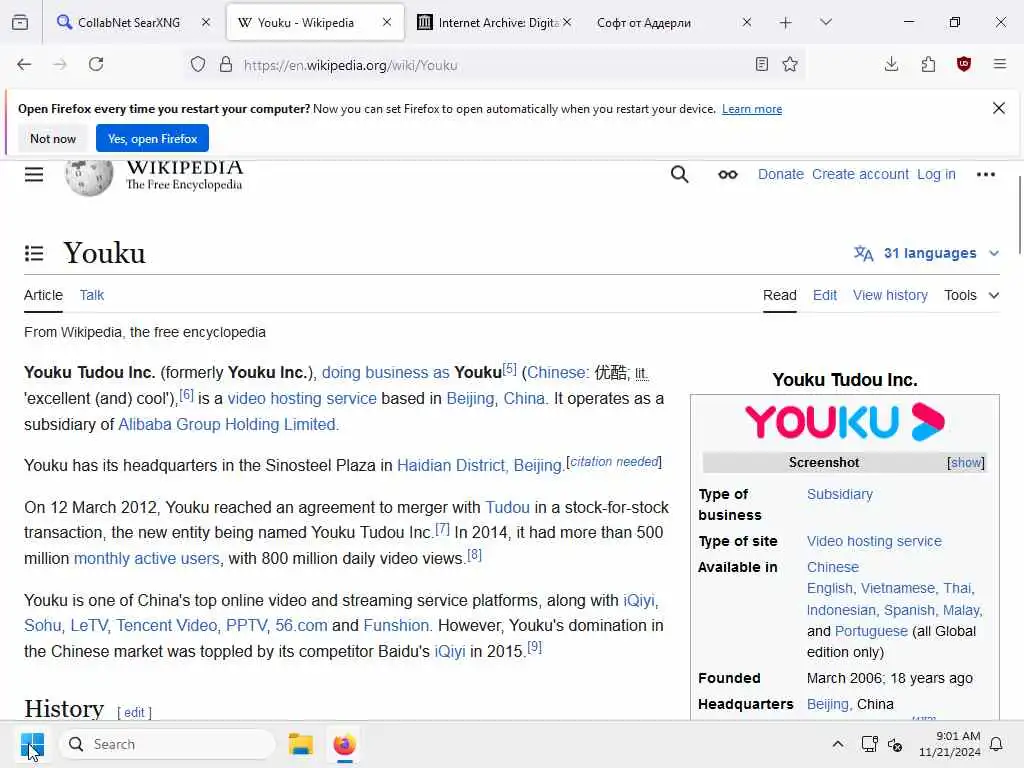Click the Donate link
This screenshot has height=768, width=1024.
tap(780, 174)
